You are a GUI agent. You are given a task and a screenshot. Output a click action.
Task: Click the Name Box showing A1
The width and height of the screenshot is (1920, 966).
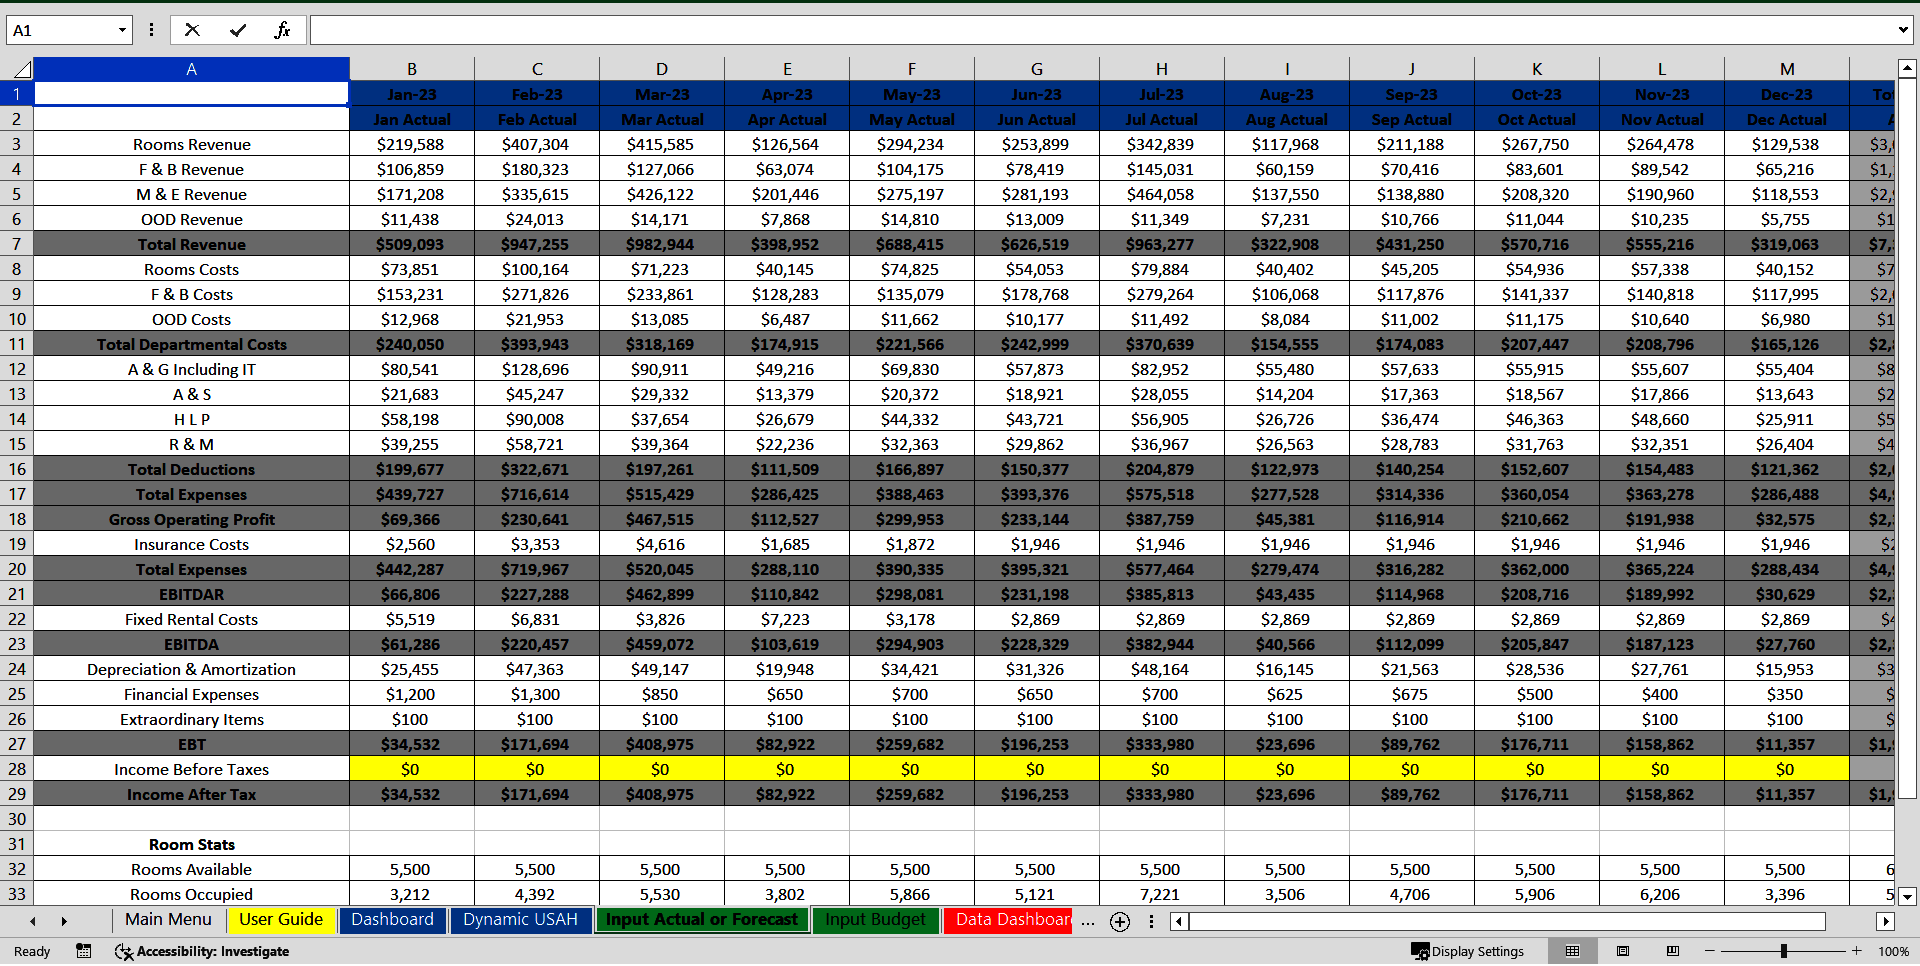tap(62, 30)
